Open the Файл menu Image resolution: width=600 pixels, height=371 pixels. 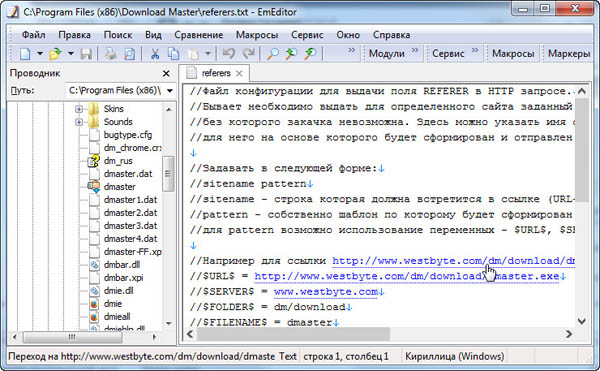(33, 35)
